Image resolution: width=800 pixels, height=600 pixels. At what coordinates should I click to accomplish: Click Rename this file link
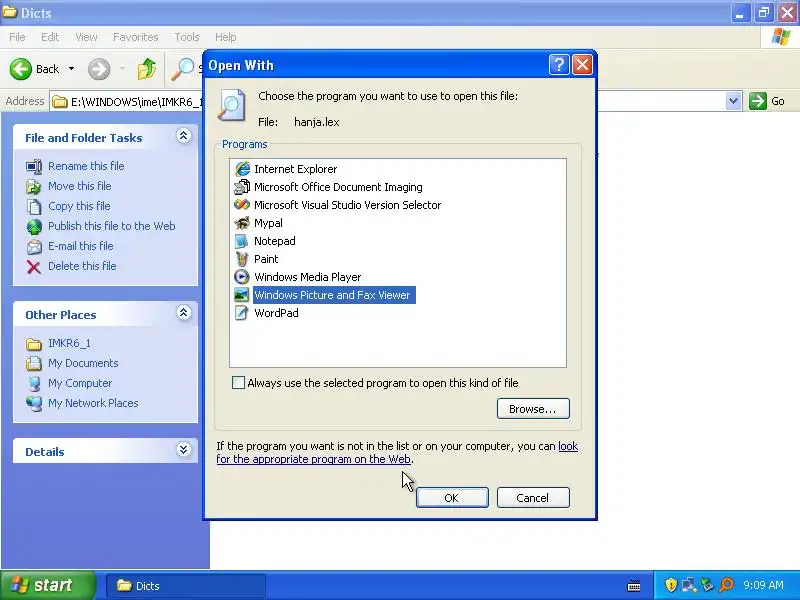86,166
